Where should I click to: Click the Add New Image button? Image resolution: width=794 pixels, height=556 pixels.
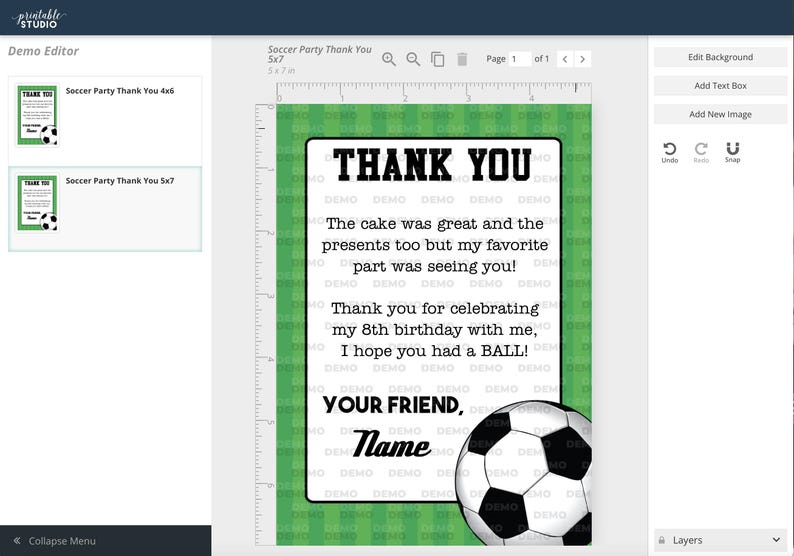pos(721,114)
